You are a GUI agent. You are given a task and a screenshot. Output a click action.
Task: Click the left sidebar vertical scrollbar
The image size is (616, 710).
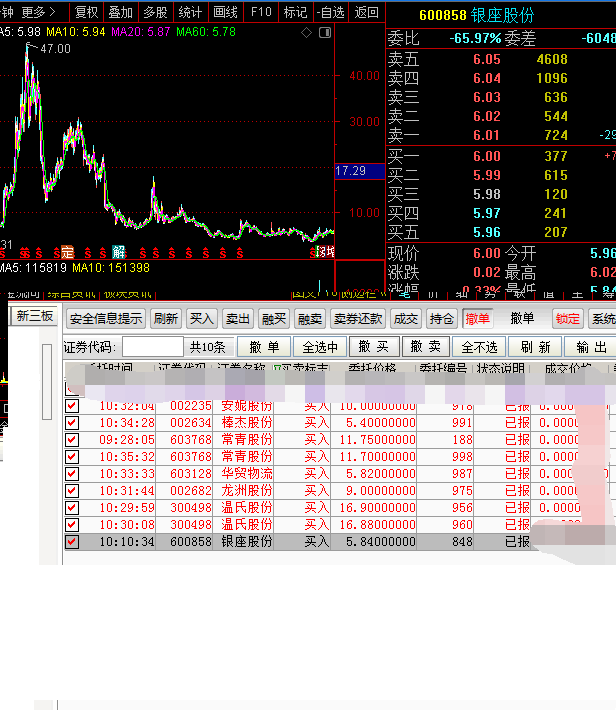47,382
